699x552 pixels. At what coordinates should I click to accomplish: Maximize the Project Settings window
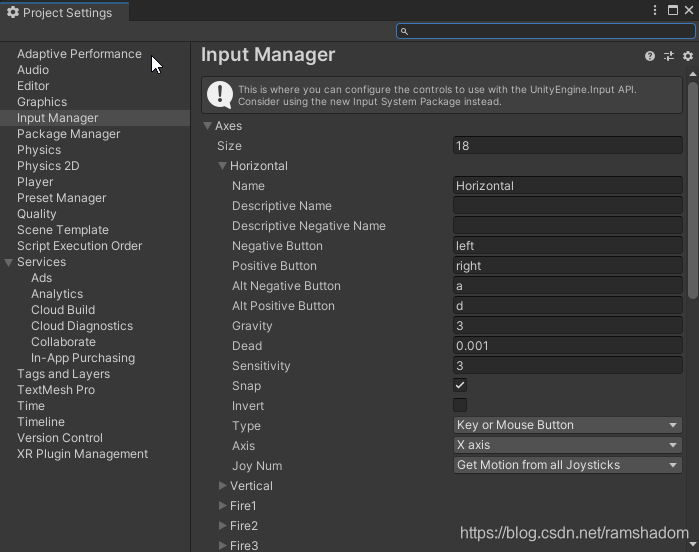pyautogui.click(x=673, y=11)
